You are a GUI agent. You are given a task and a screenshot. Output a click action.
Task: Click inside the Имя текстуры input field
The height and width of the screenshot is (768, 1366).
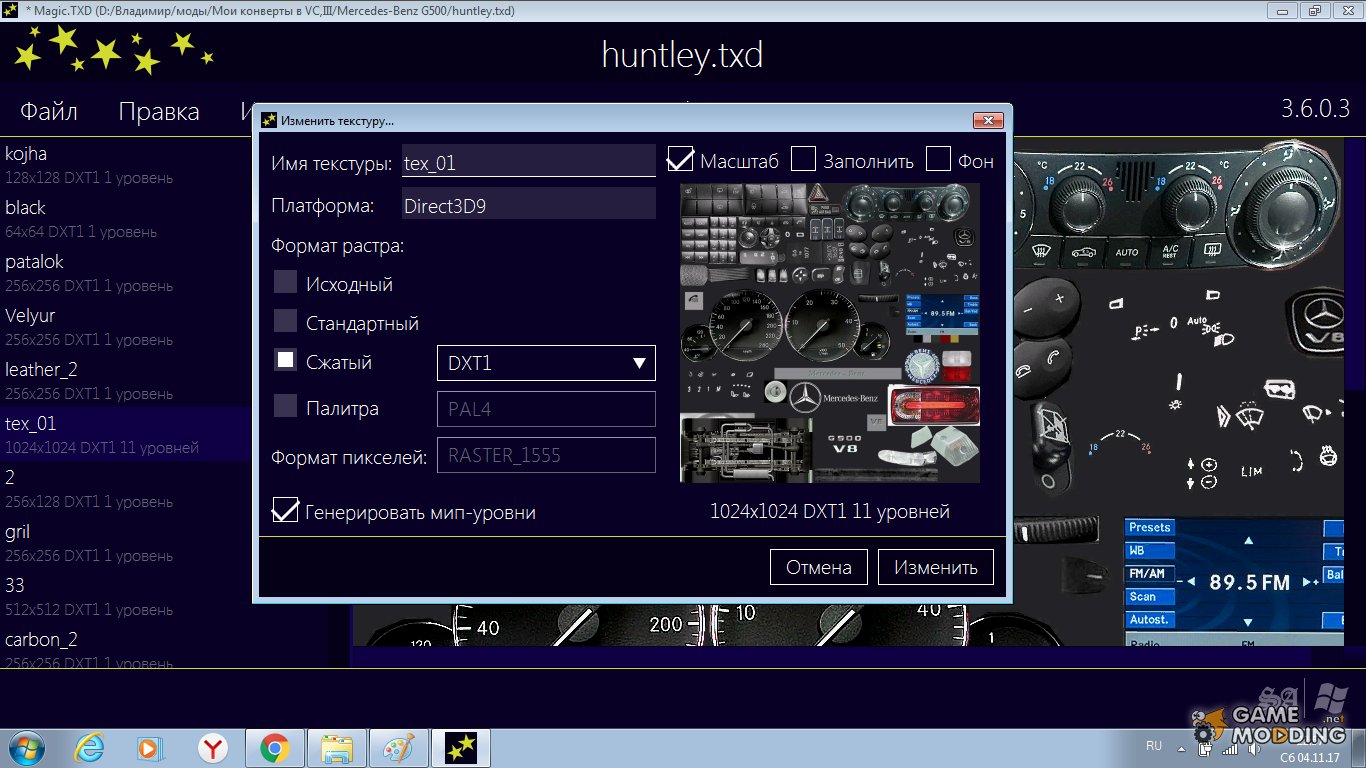[x=528, y=161]
